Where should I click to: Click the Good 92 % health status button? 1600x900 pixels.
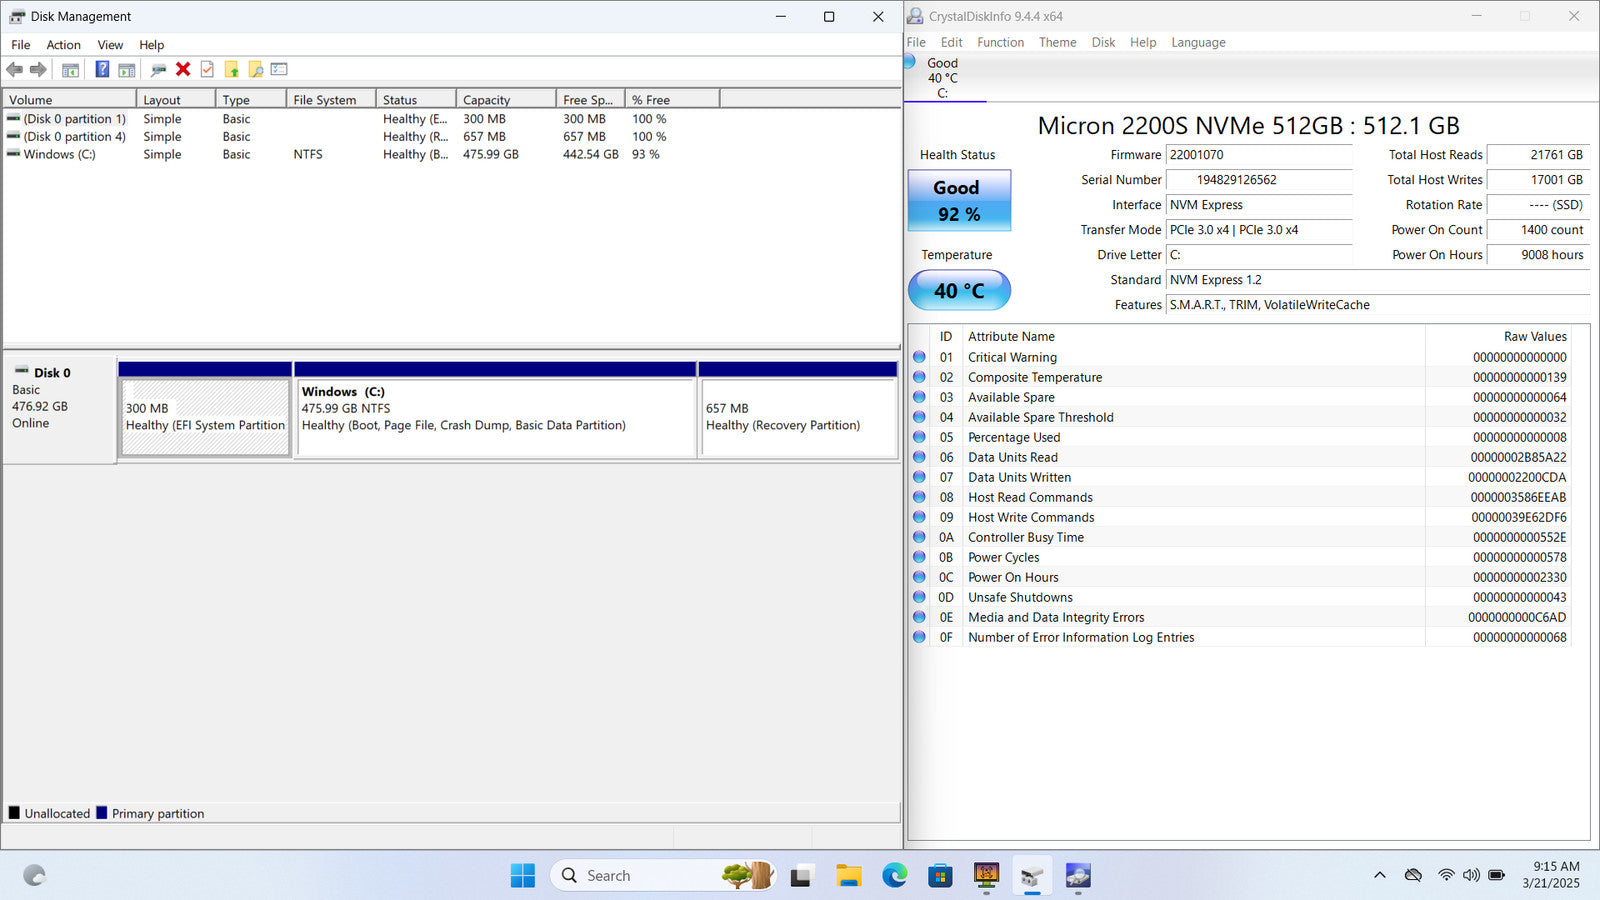pos(959,200)
